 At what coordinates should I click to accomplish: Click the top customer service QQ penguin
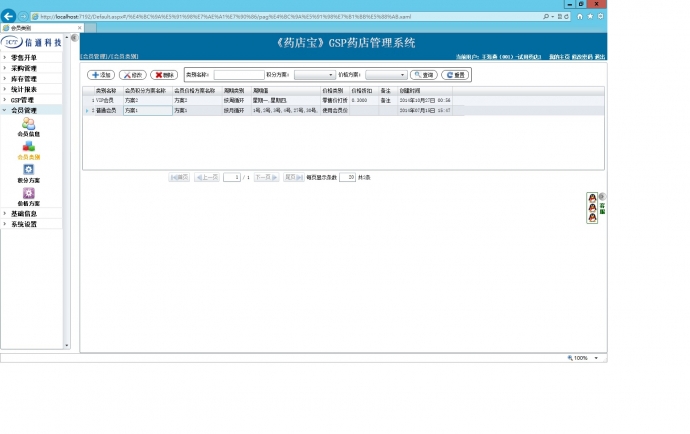tap(592, 198)
